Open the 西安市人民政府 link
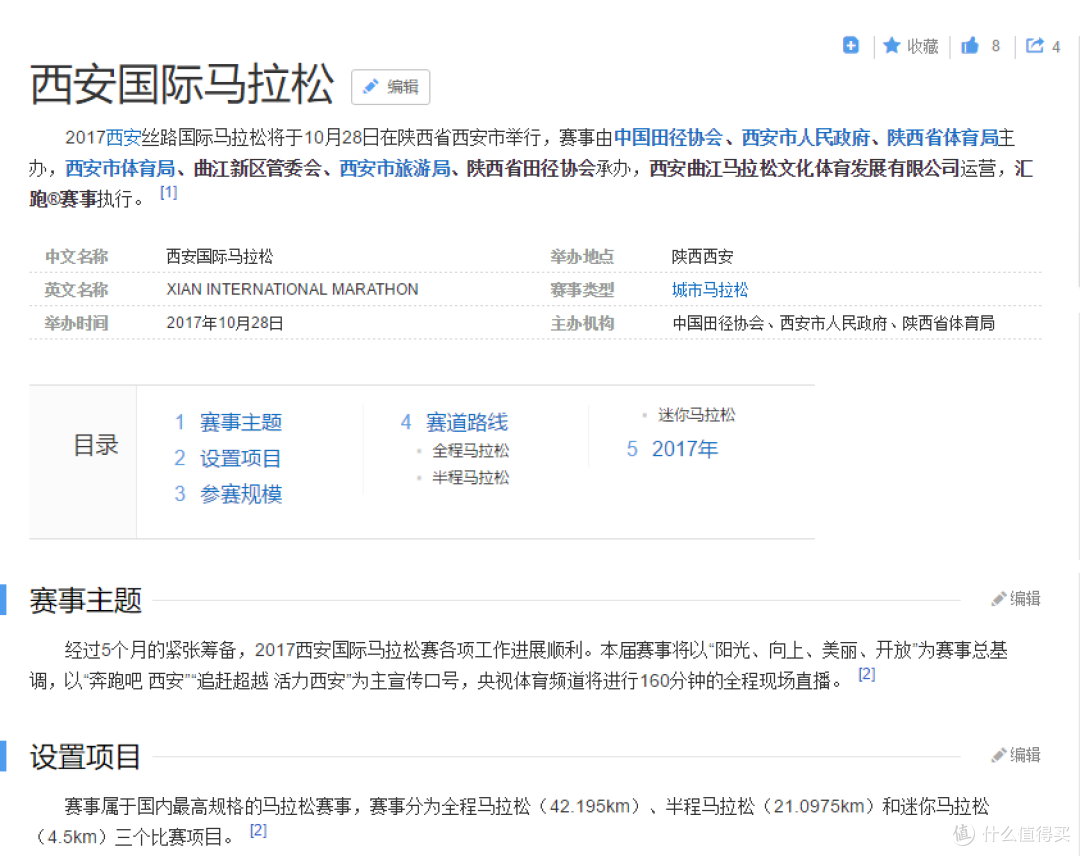The image size is (1080, 856). point(805,138)
